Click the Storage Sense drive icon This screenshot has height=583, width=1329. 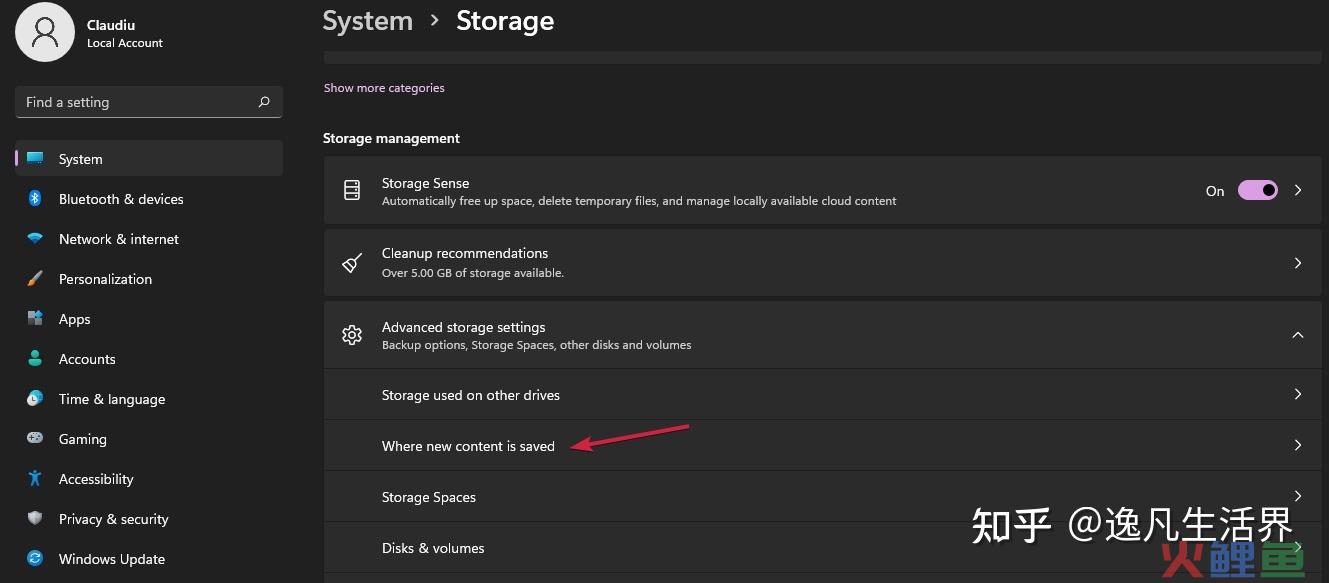coord(352,190)
